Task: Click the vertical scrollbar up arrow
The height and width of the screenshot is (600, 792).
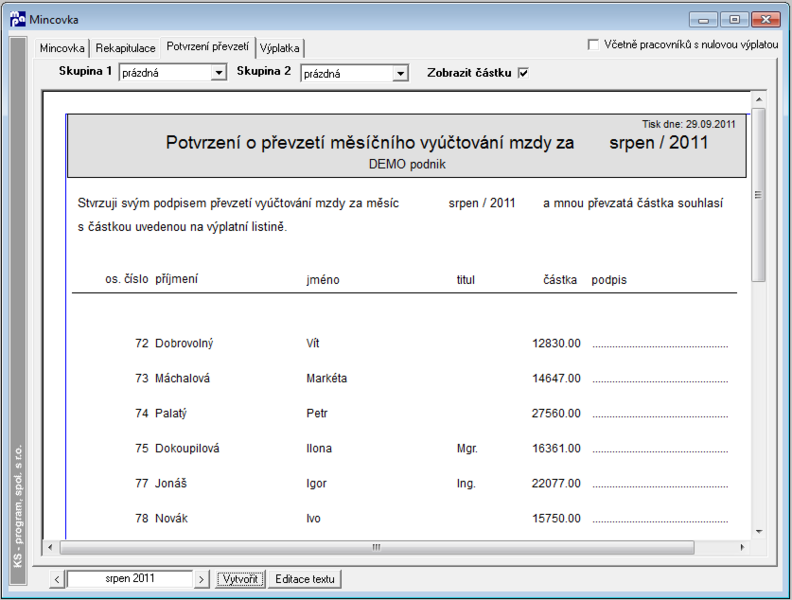Action: (758, 99)
